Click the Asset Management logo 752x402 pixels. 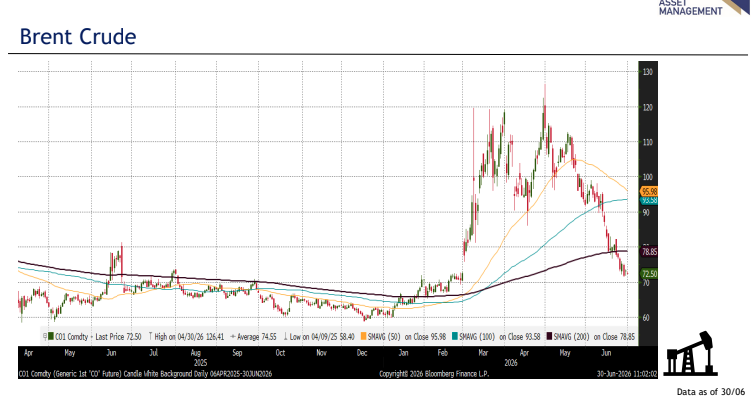pyautogui.click(x=702, y=8)
